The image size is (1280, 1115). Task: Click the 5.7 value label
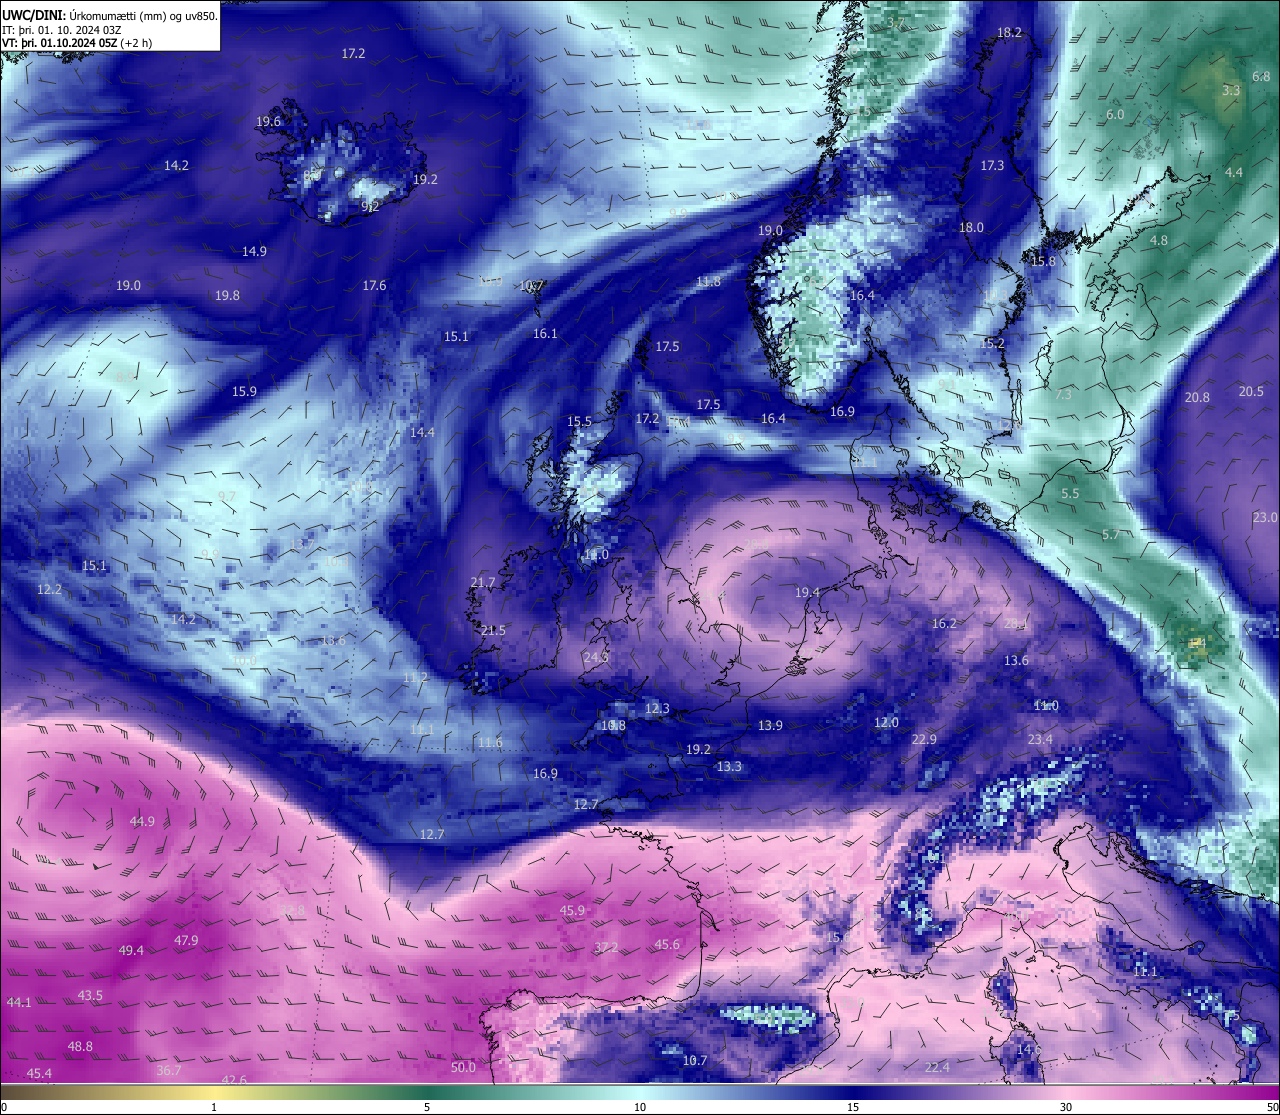tap(1111, 534)
